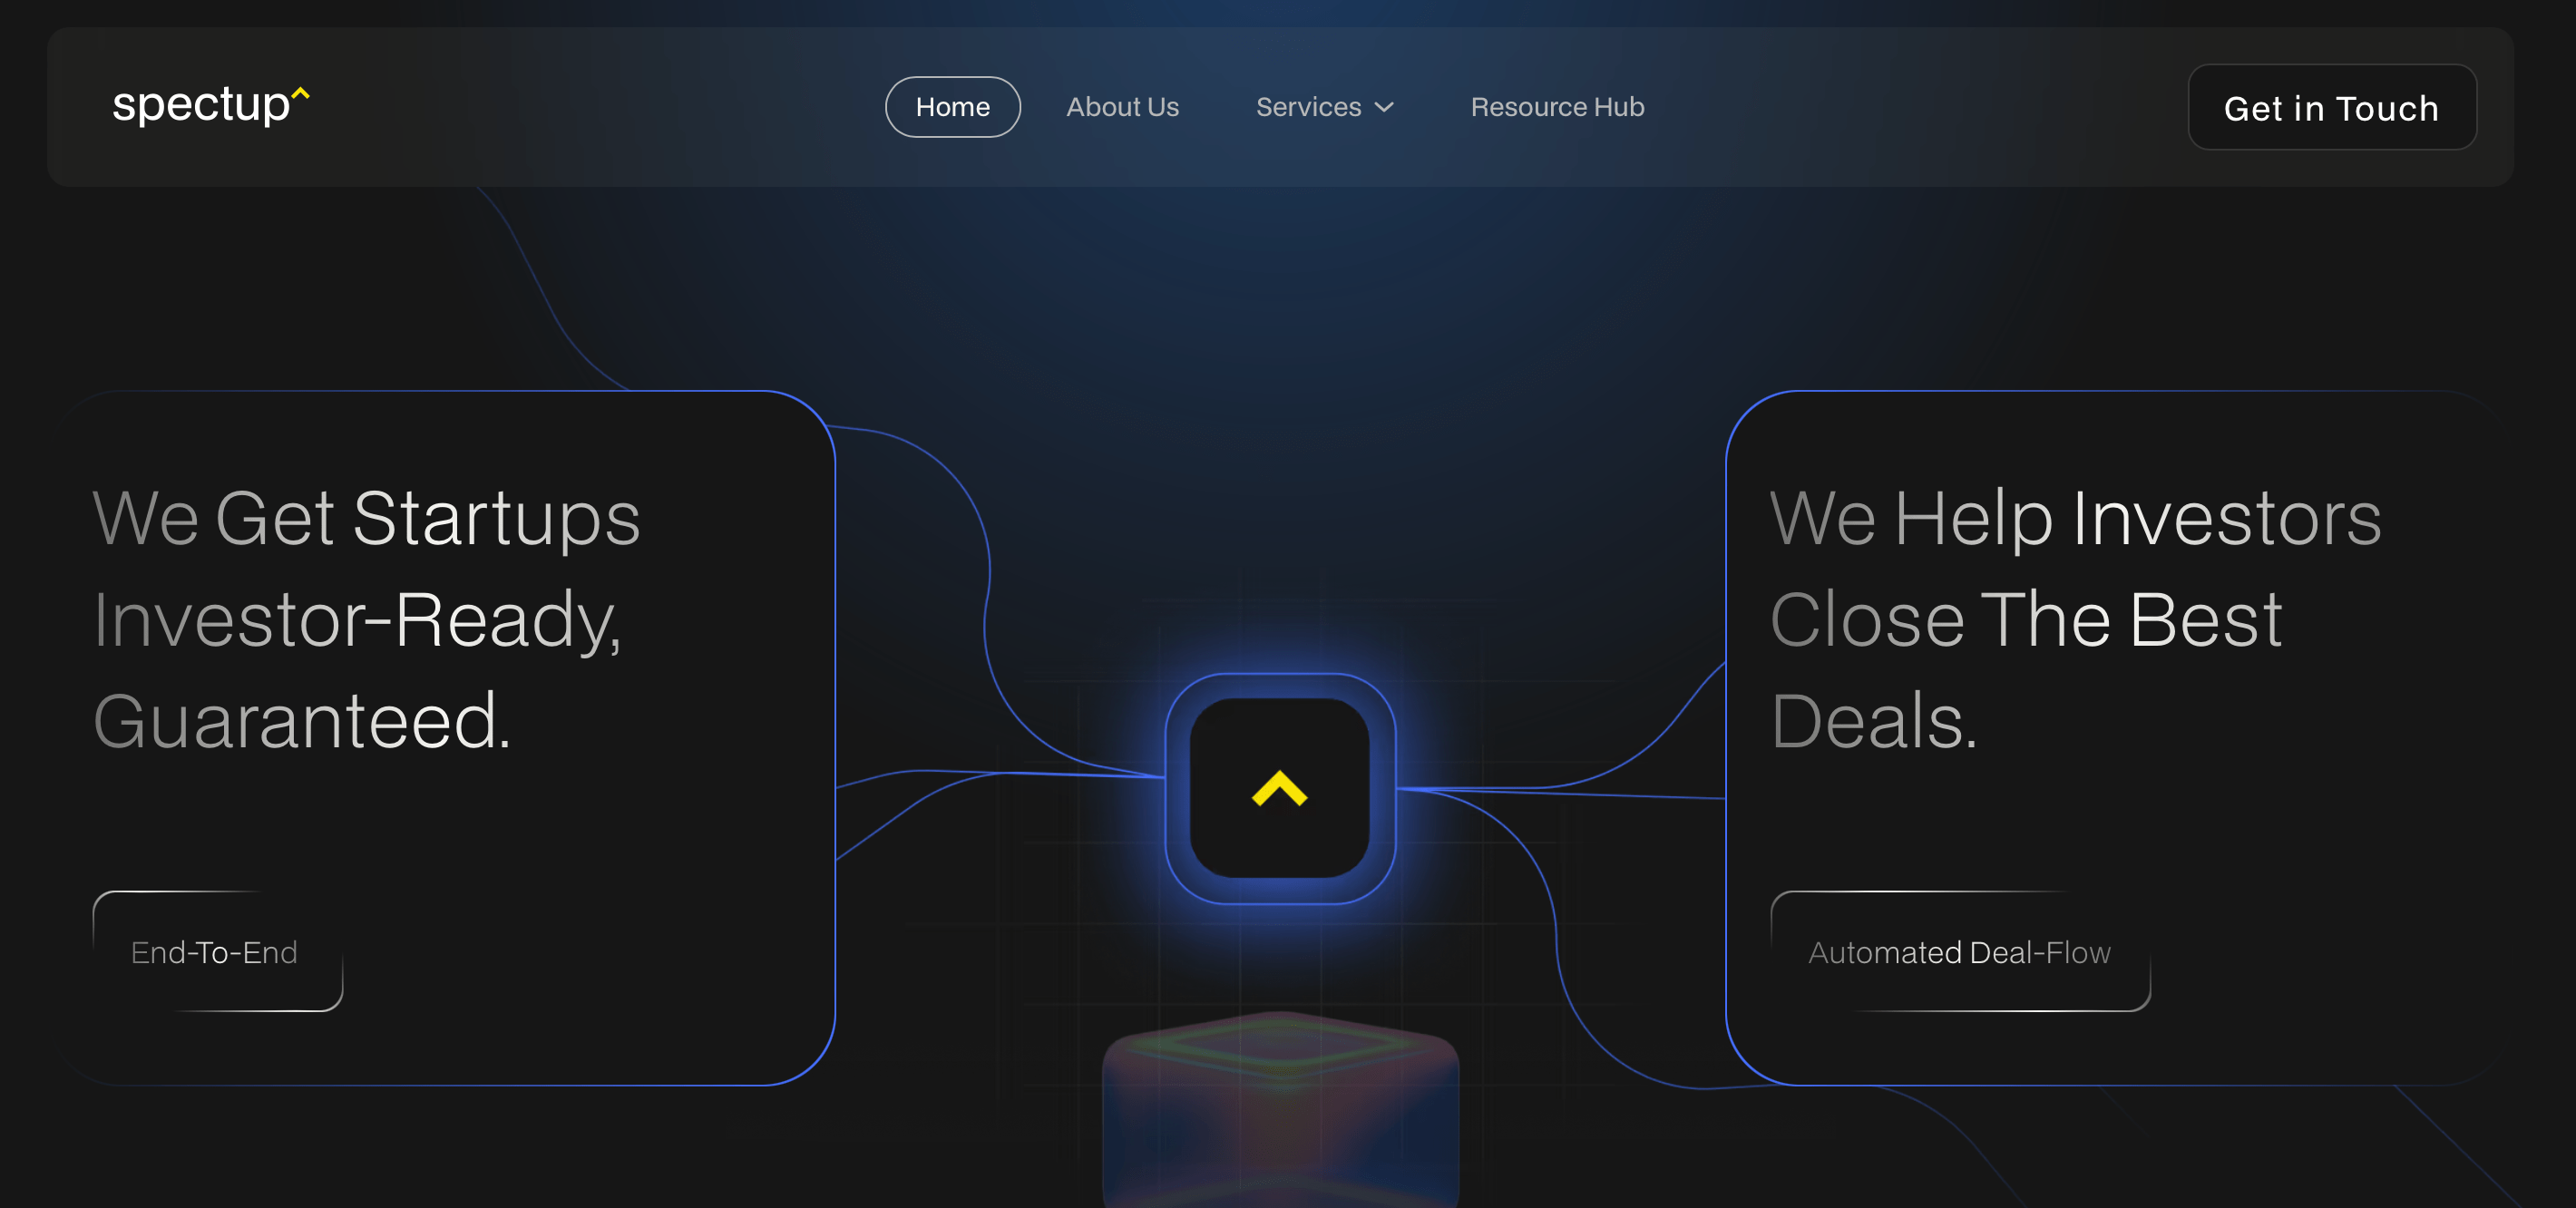Expand the Services dropdown chevron
This screenshot has width=2576, height=1208.
coord(1385,107)
